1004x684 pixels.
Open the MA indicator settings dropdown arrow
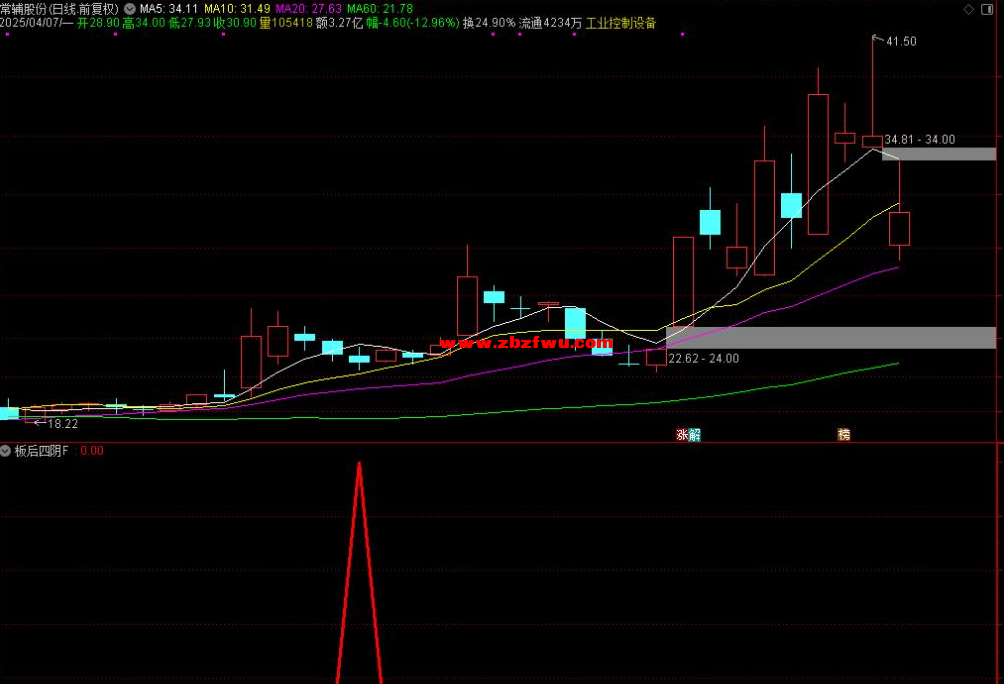(129, 8)
